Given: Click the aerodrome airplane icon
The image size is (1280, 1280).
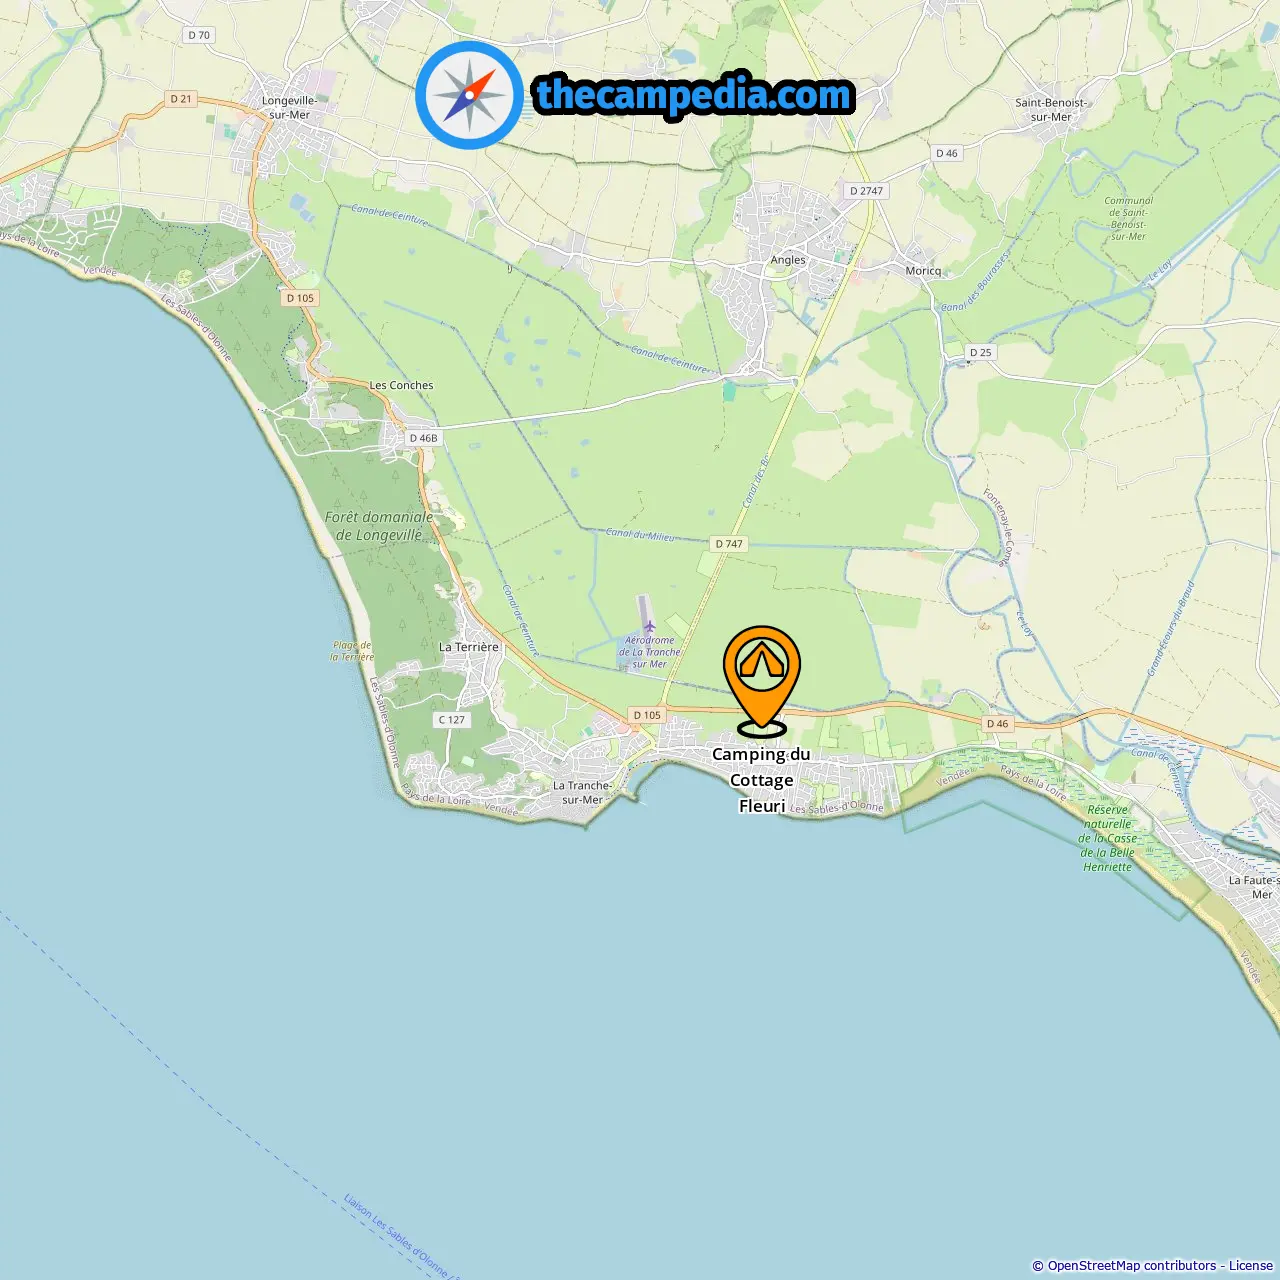Looking at the screenshot, I should click(649, 626).
